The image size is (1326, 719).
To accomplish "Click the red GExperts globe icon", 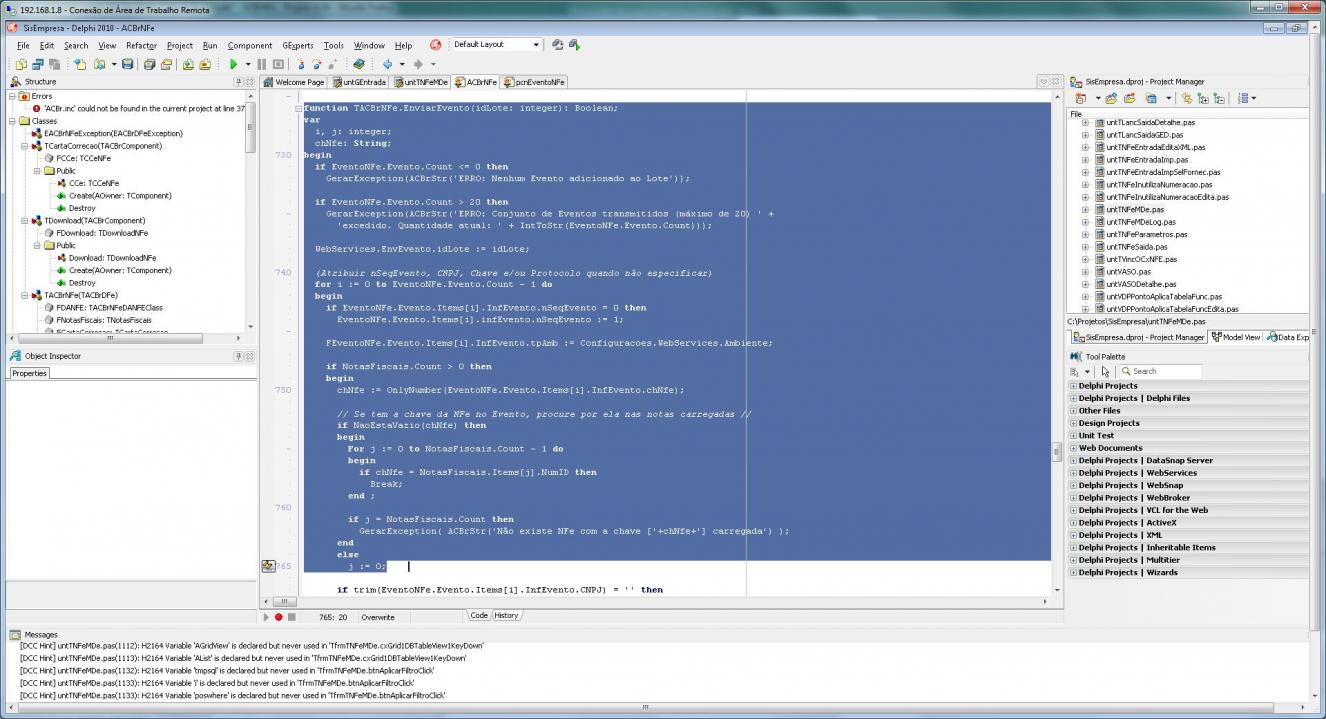I will pos(435,44).
